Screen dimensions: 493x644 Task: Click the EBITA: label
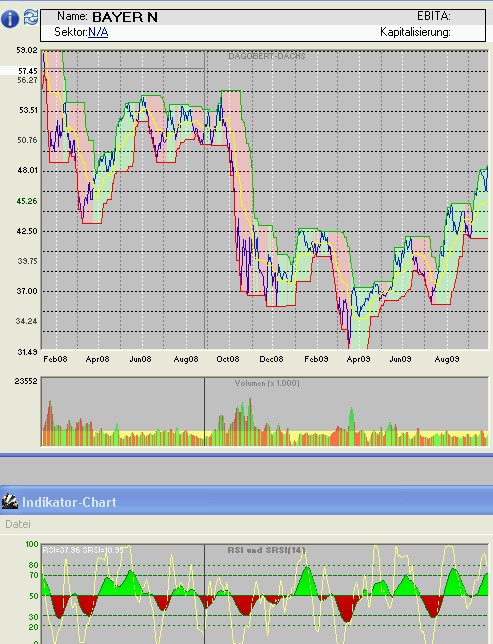pyautogui.click(x=434, y=16)
